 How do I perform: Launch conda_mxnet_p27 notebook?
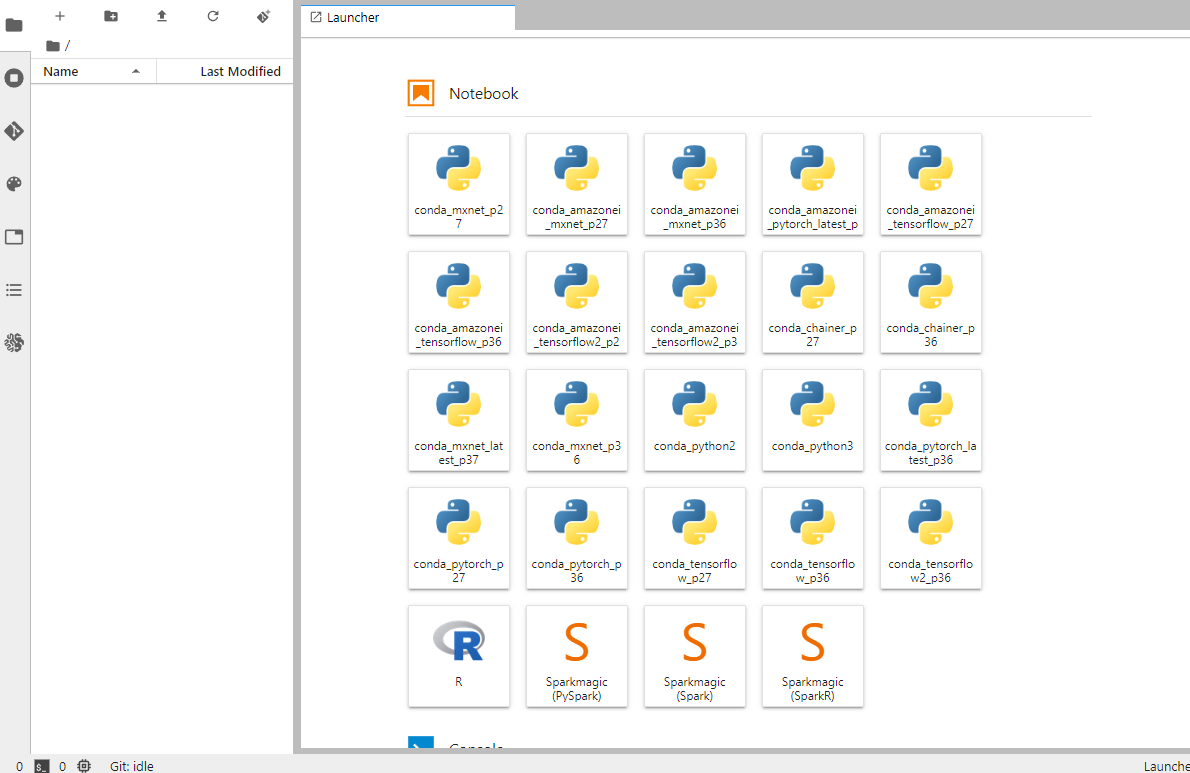click(458, 184)
